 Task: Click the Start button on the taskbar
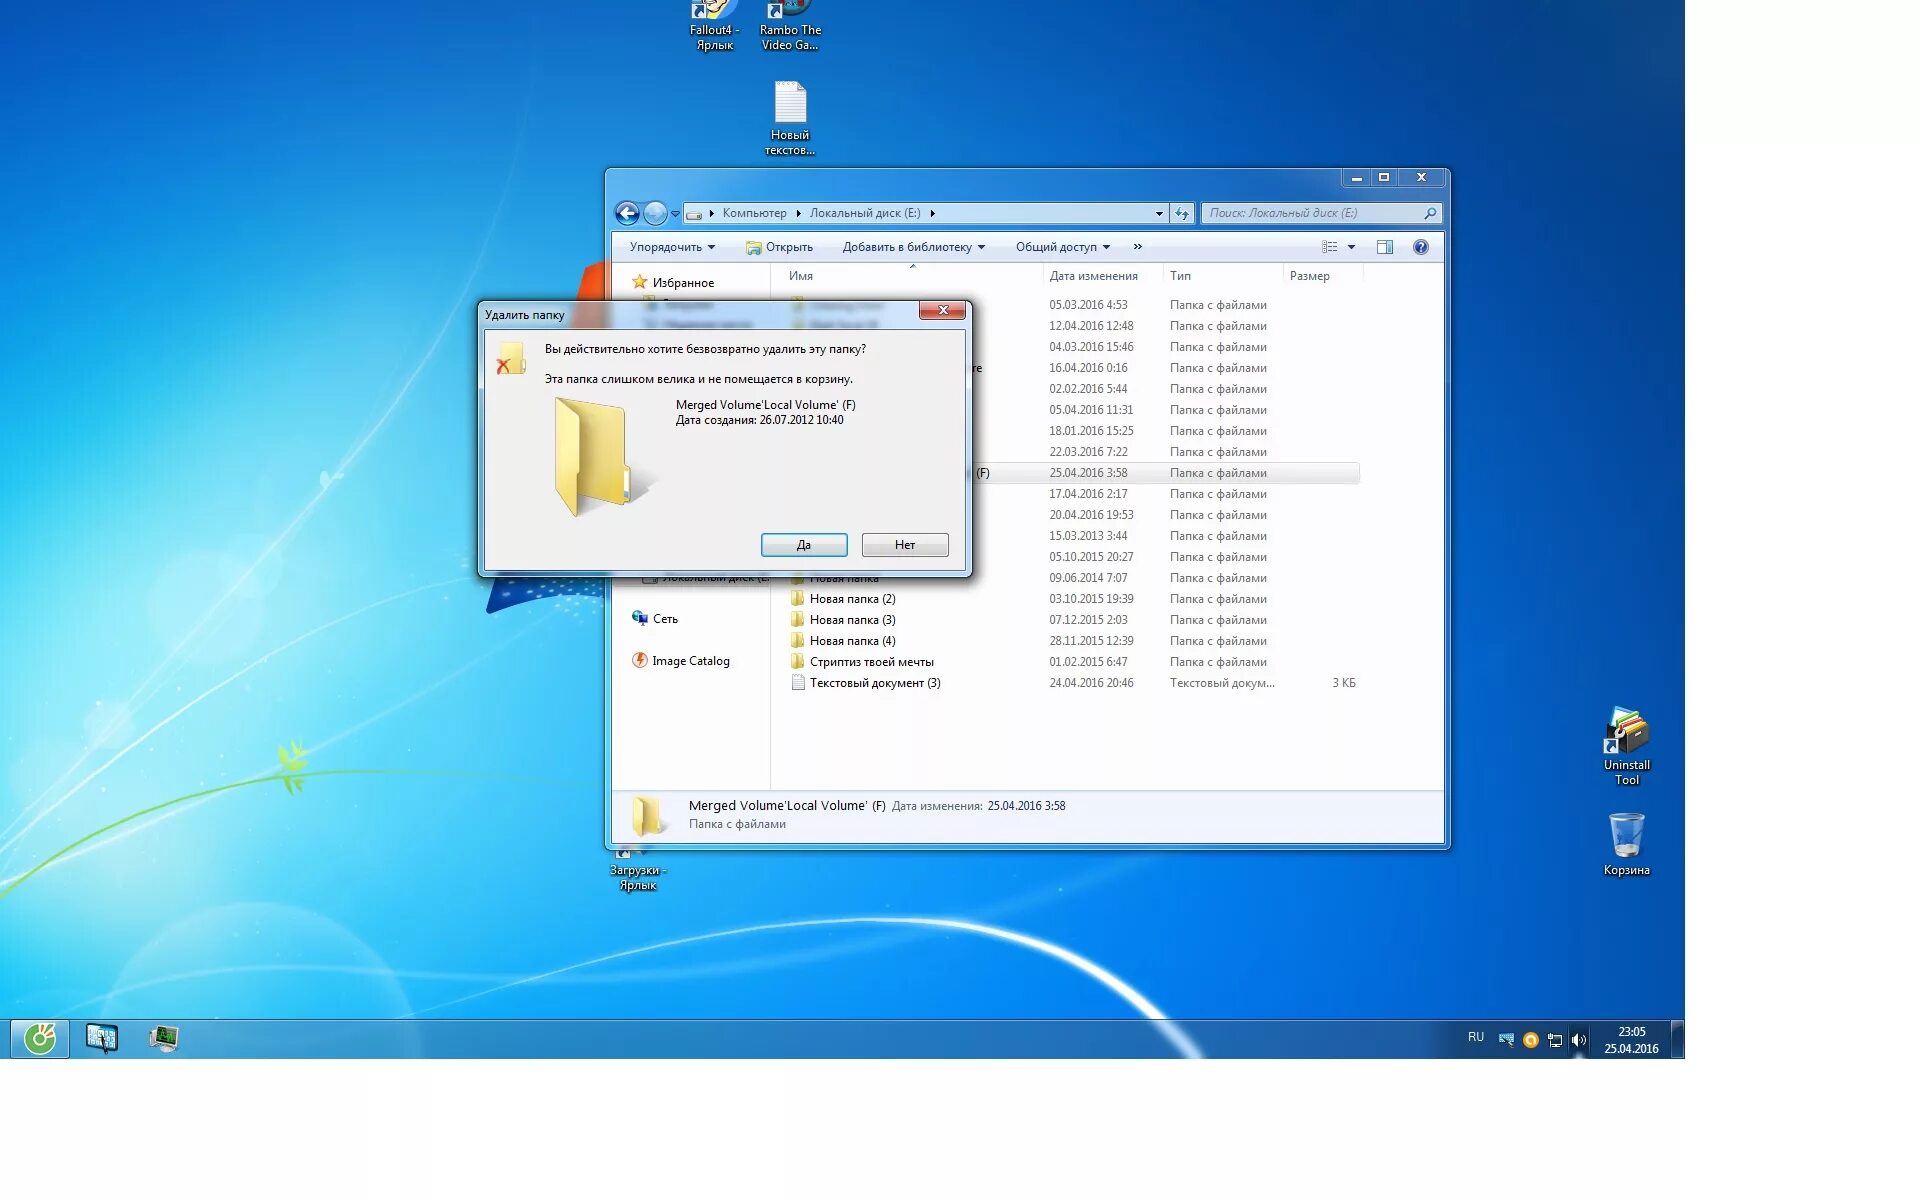click(x=40, y=1039)
